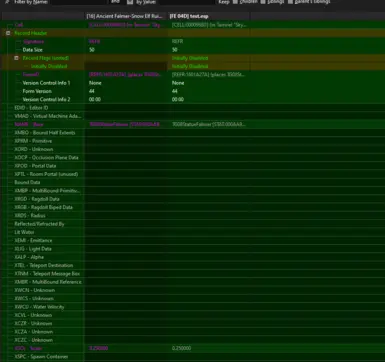
Task: Collapse the Record Flags (sorted) node
Action: 16,58
